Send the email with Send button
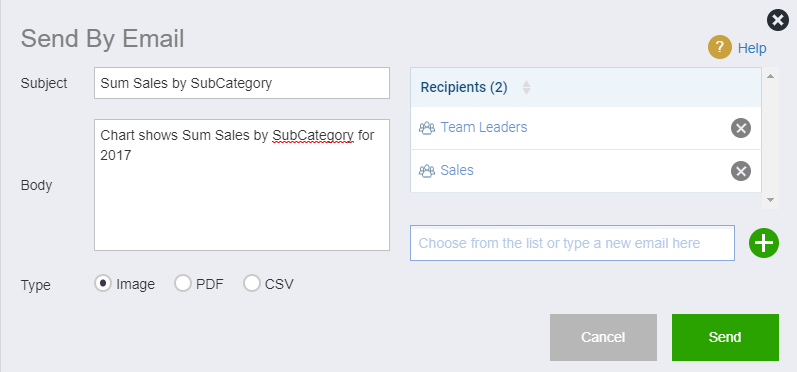This screenshot has width=797, height=372. point(725,337)
